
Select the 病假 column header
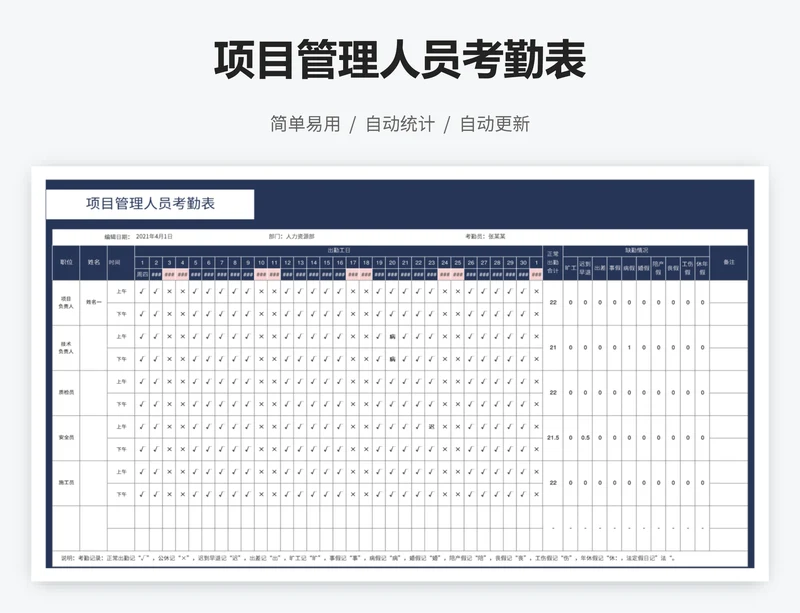coord(629,268)
